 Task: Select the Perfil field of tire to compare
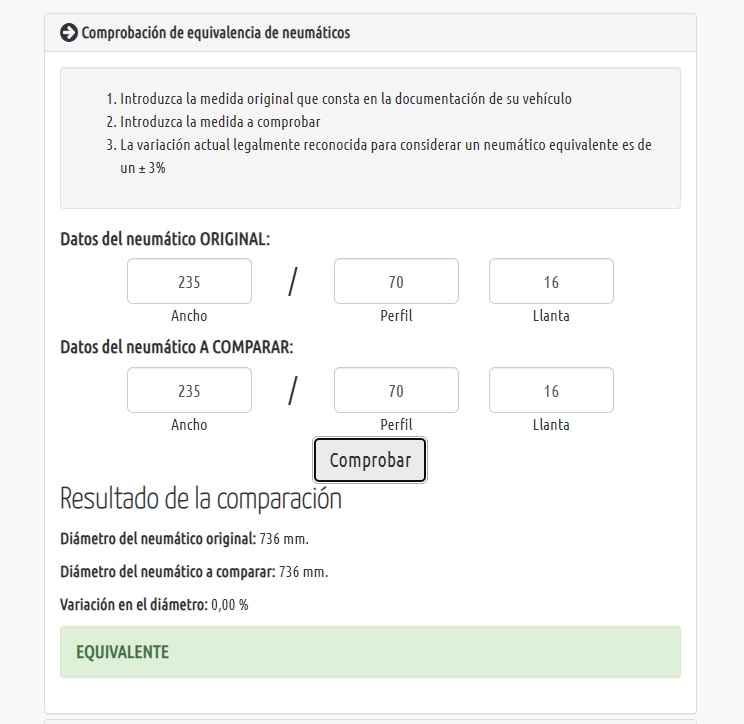[396, 391]
